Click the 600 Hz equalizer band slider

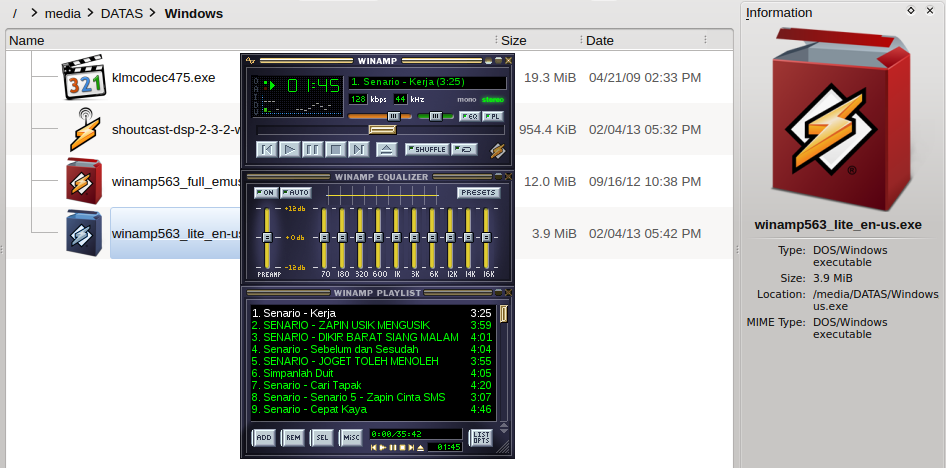[378, 238]
